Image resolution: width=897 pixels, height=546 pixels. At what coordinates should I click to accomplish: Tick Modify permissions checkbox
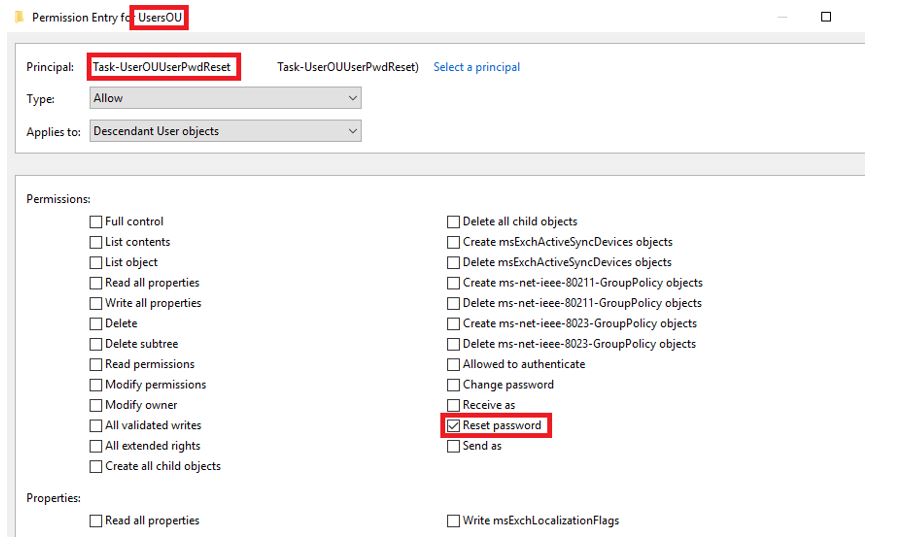pyautogui.click(x=96, y=385)
